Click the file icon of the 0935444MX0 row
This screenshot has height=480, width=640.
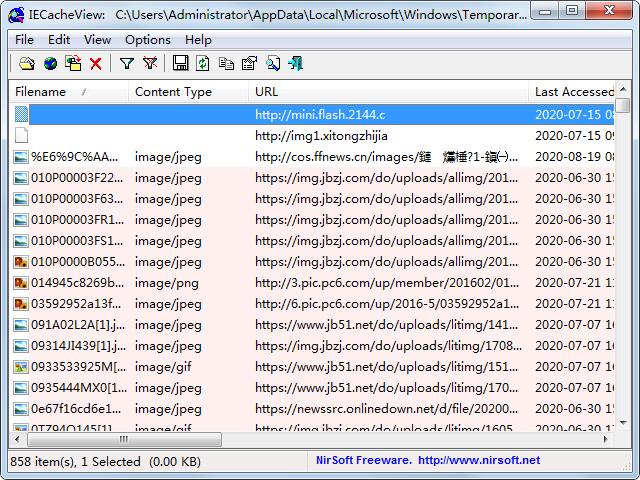(x=20, y=388)
